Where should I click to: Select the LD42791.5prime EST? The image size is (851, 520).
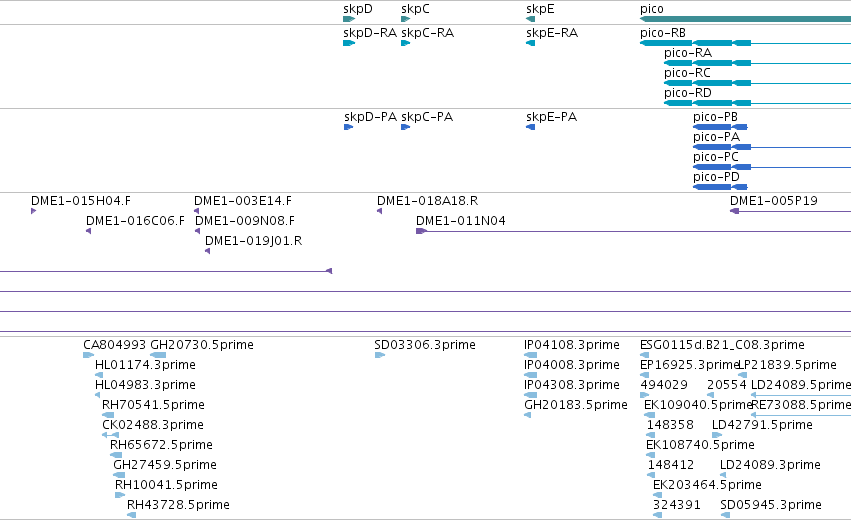tap(717, 435)
